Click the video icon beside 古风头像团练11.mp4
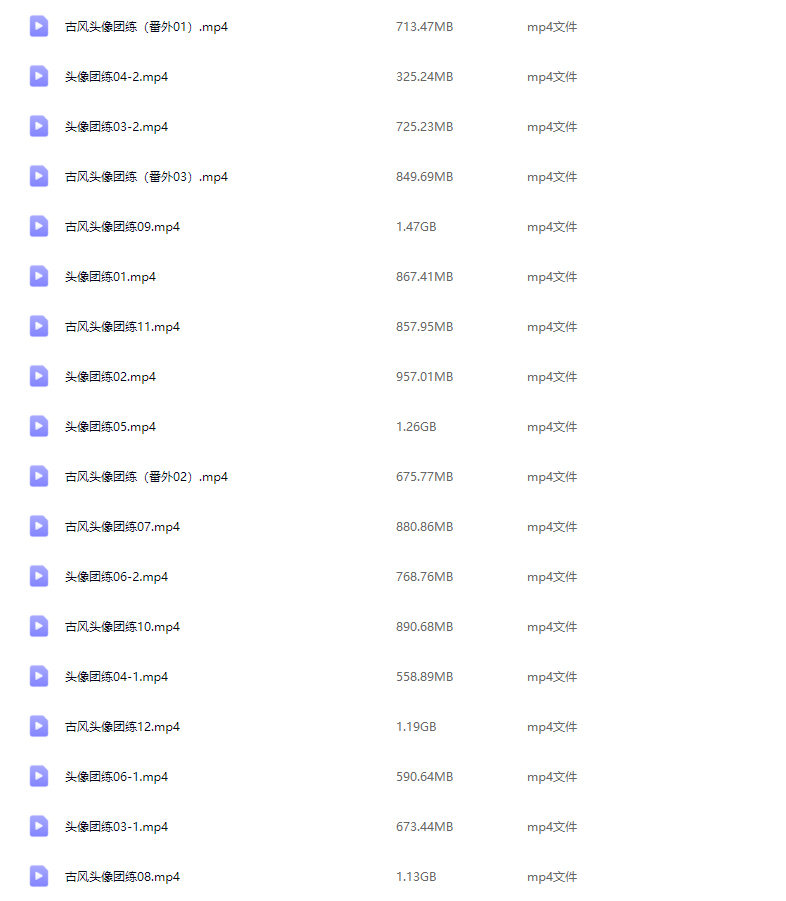 [x=39, y=326]
